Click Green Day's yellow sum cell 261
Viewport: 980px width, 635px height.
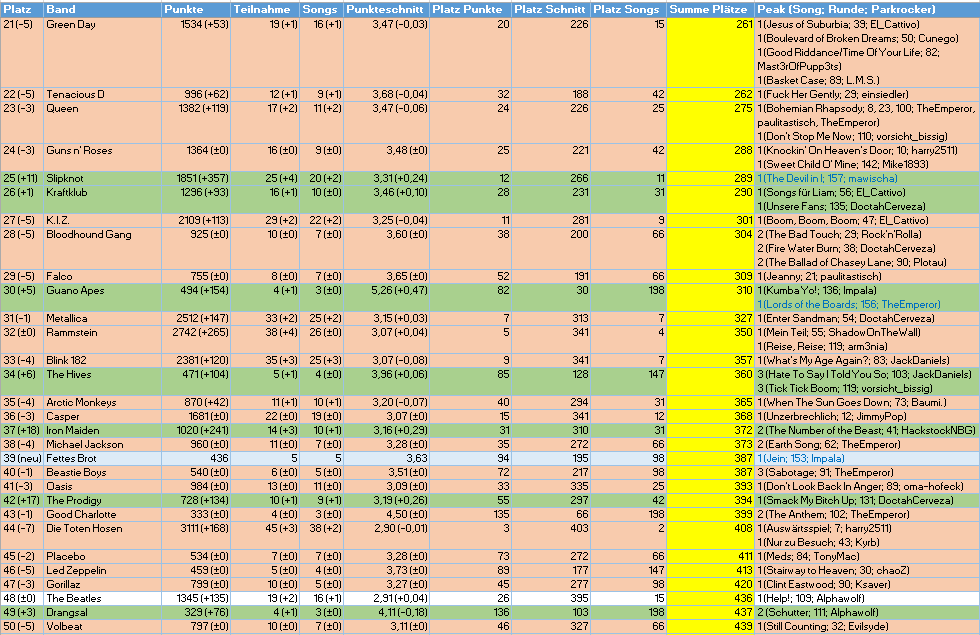tap(711, 52)
